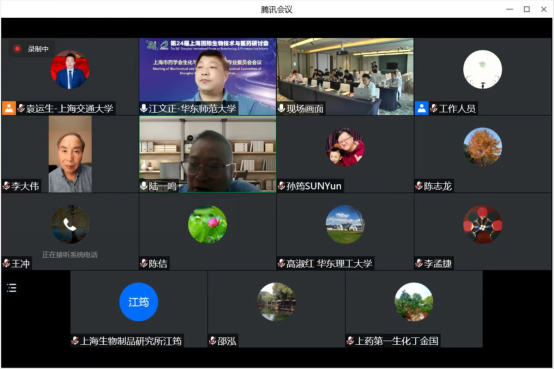Minimize the 腾讯会议 window
554x369 pixels.
(509, 9)
